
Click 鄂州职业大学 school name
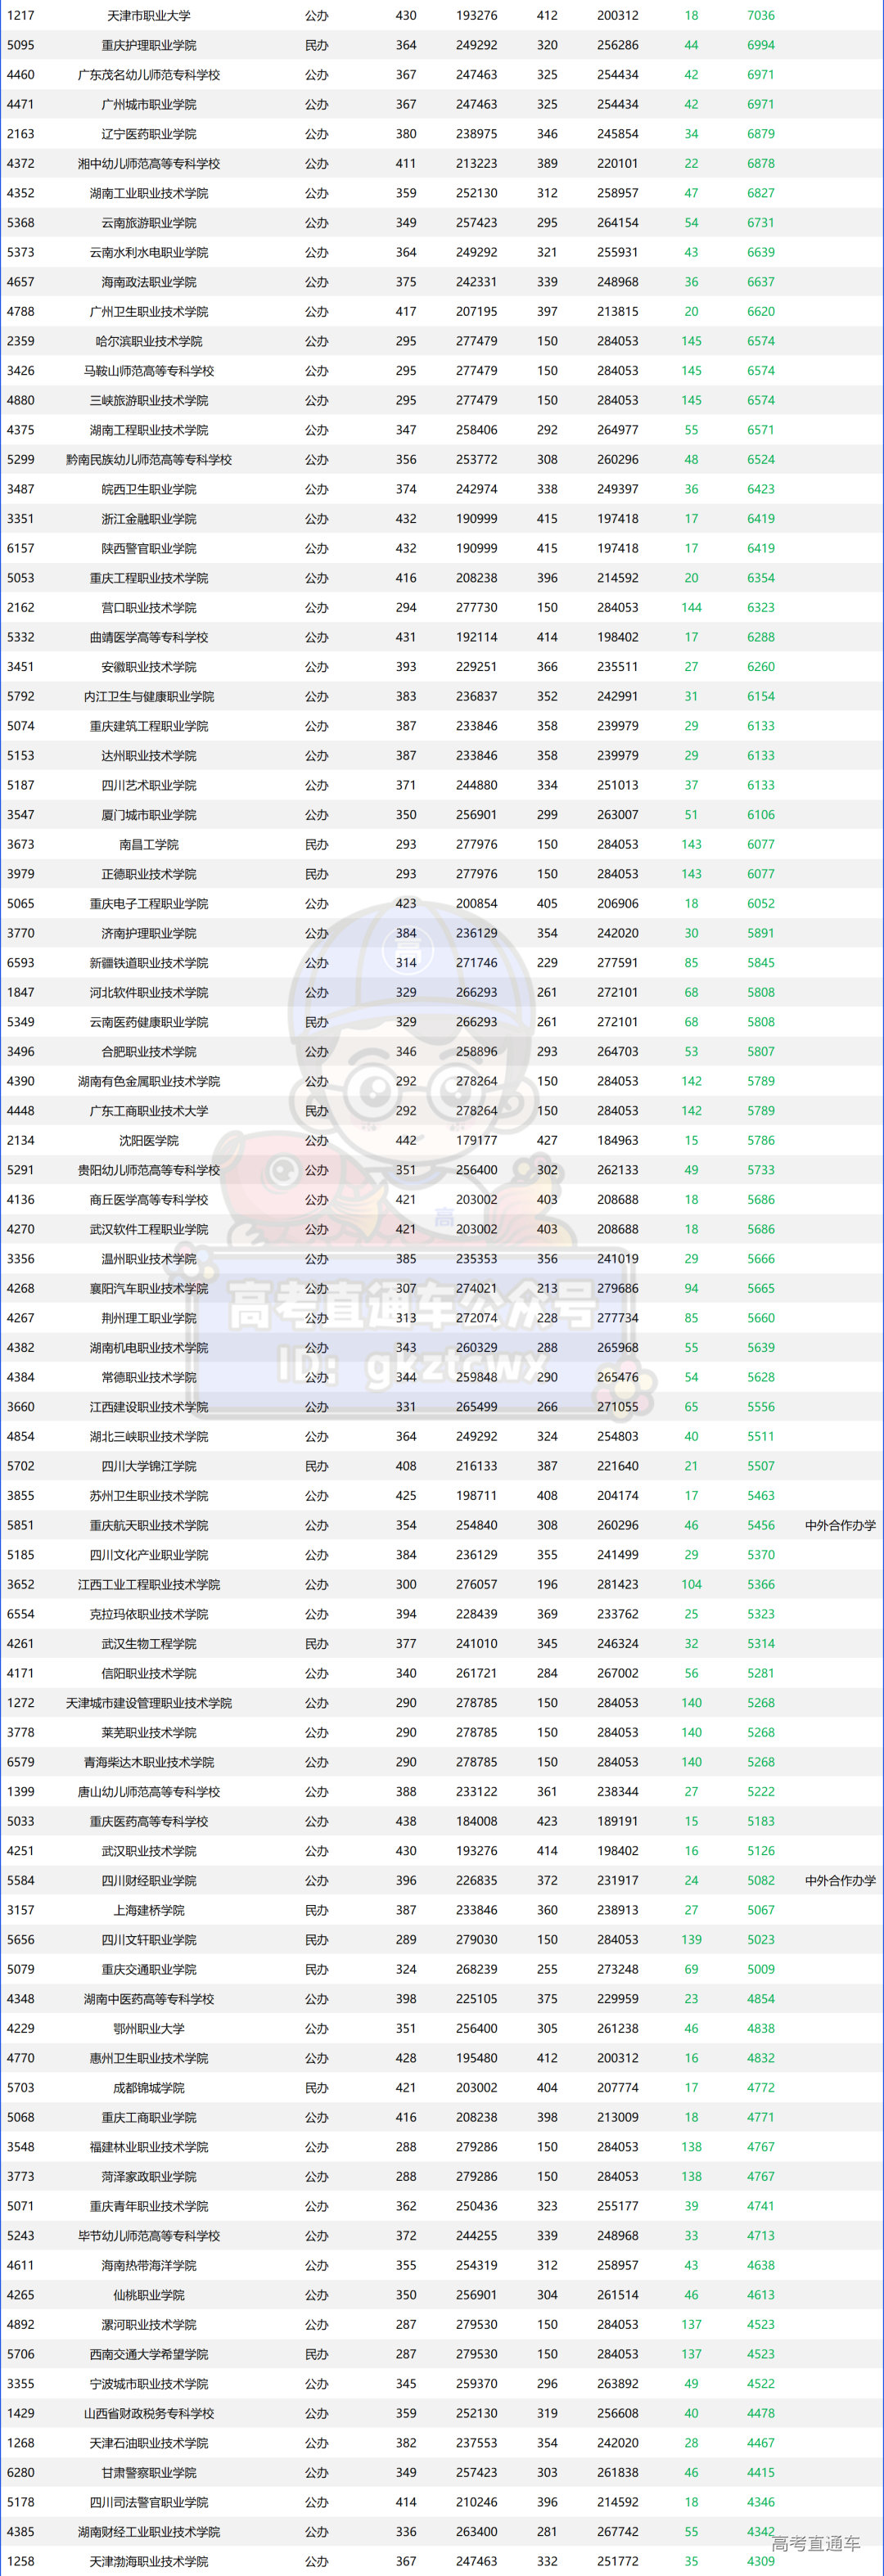148,2028
